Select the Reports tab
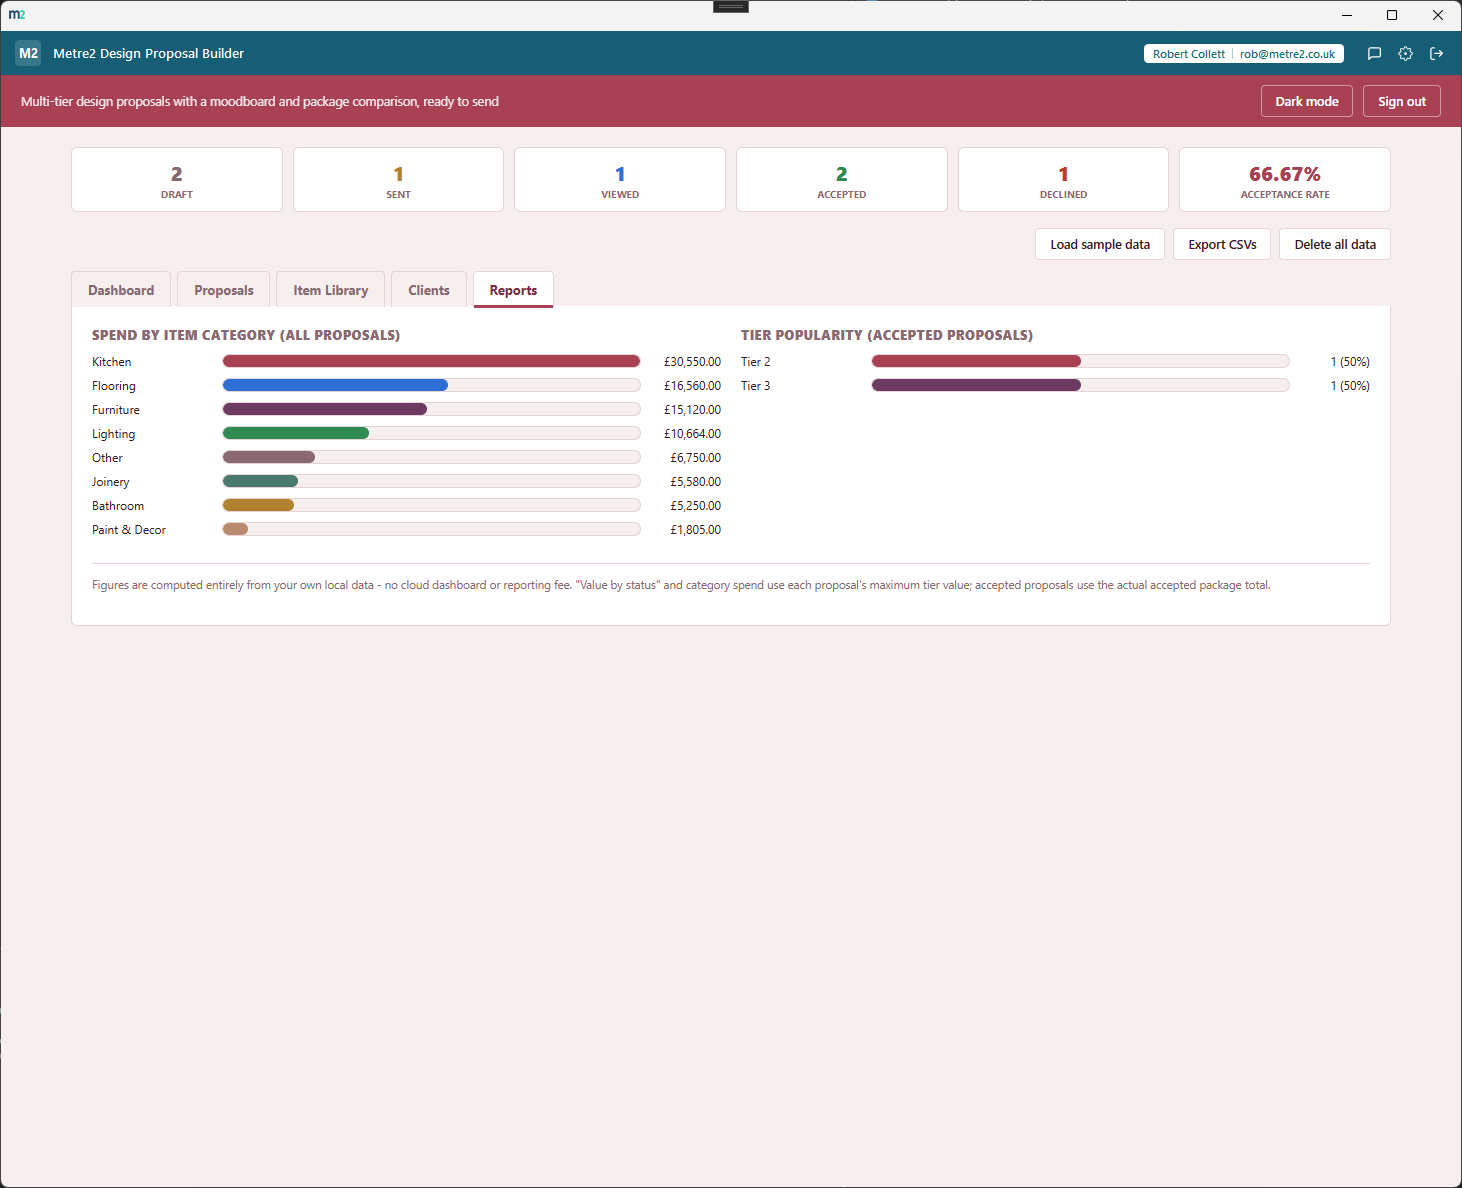 pos(513,290)
